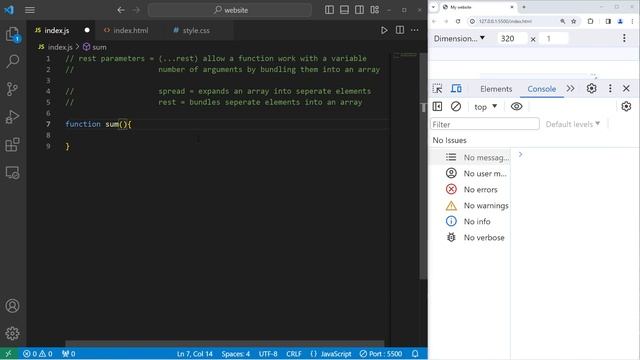Click the width field showing 320
The height and width of the screenshot is (360, 640).
tap(512, 38)
